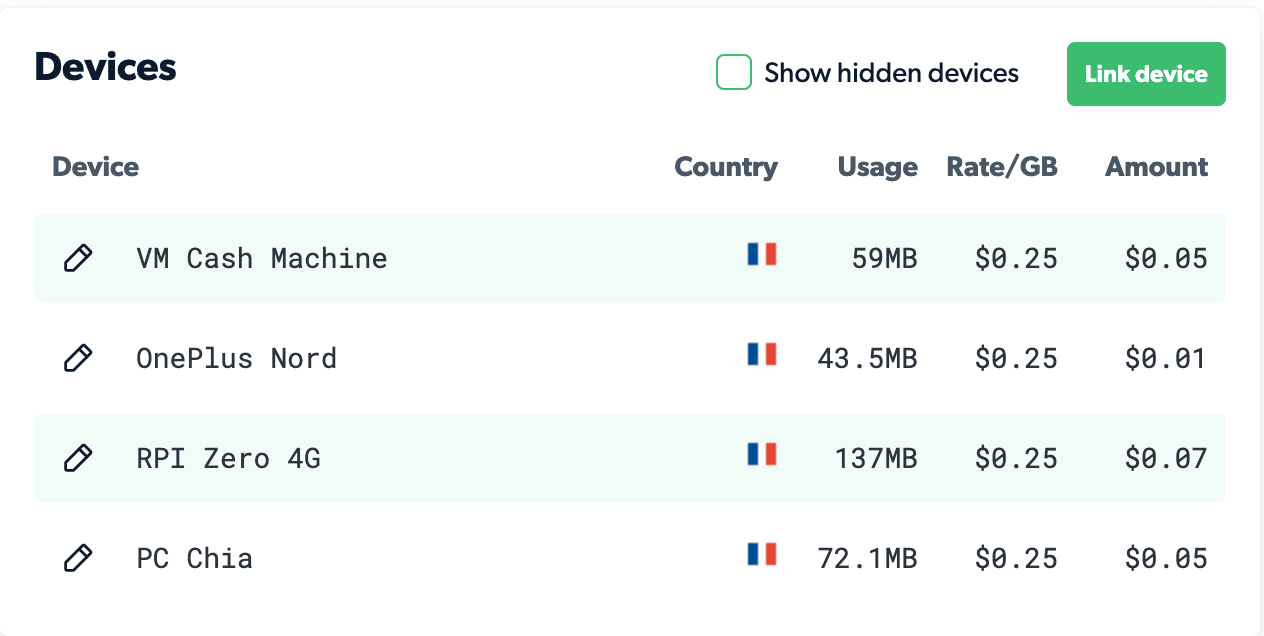Open the edit pencil beside PC Chia
This screenshot has width=1264, height=636.
point(78,558)
